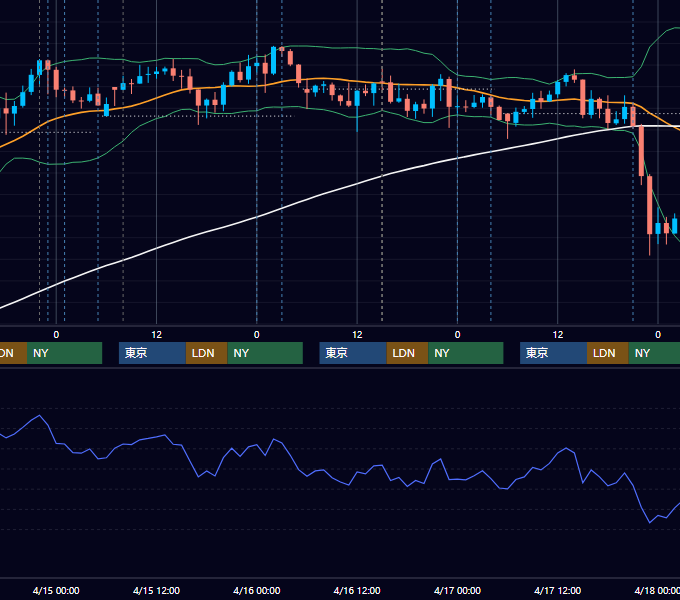
Task: Click the 4/16 00:00 date label
Action: pyautogui.click(x=257, y=590)
